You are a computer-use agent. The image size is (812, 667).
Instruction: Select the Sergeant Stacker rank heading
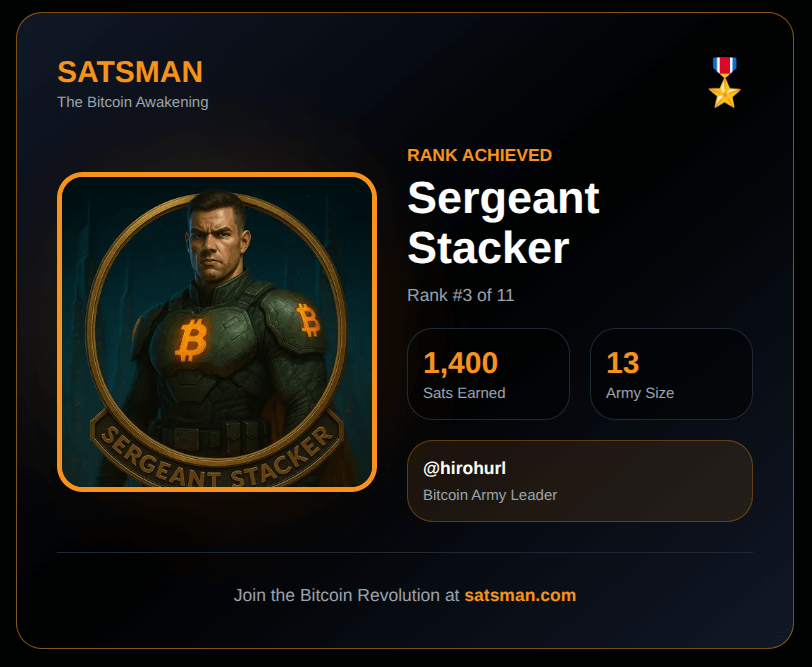tap(503, 223)
